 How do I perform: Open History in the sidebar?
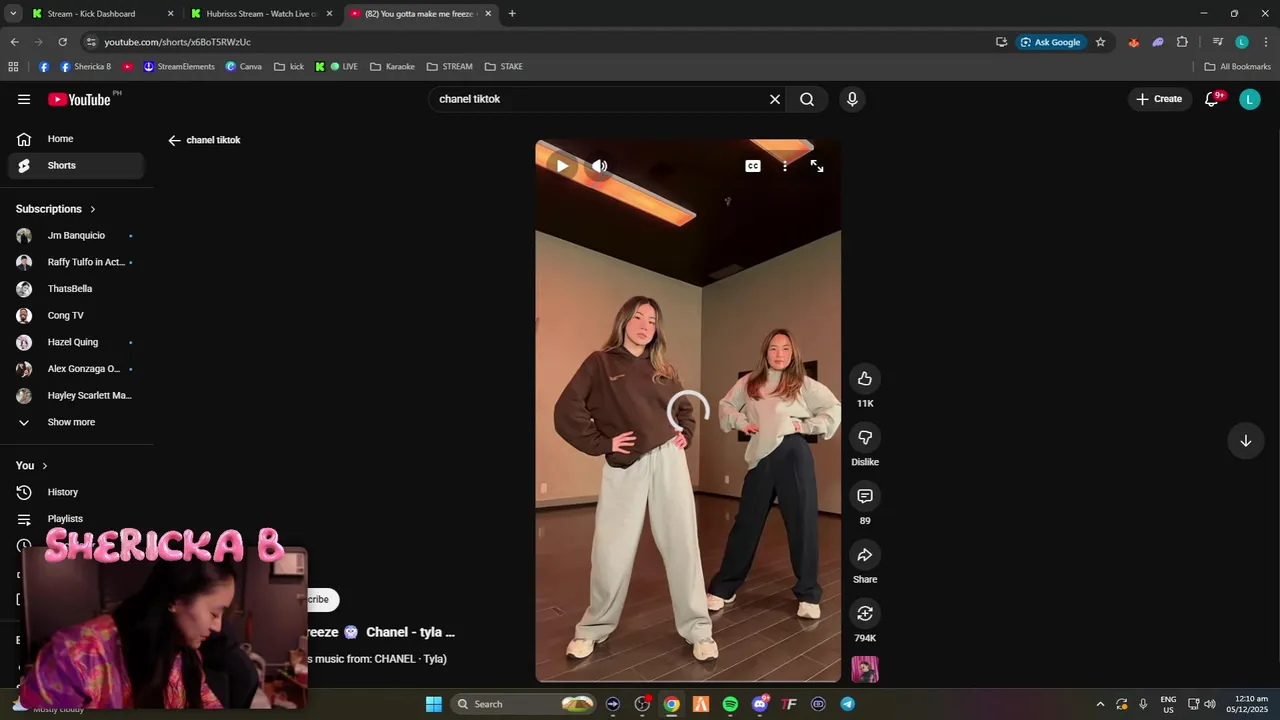click(x=76, y=492)
